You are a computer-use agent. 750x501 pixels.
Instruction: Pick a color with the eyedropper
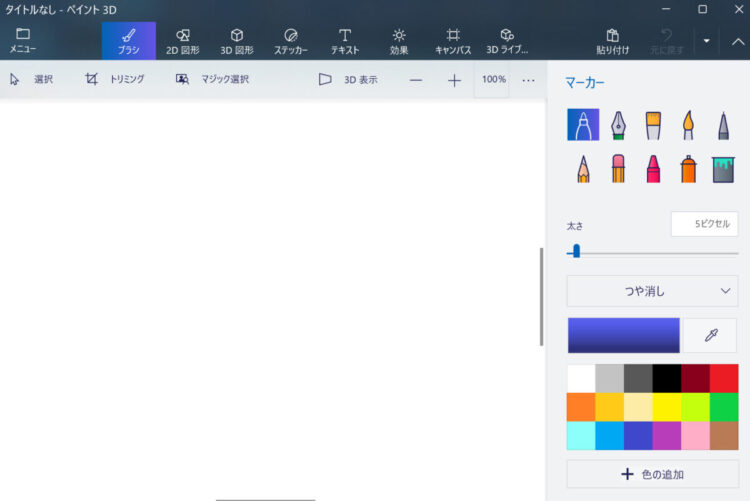710,335
